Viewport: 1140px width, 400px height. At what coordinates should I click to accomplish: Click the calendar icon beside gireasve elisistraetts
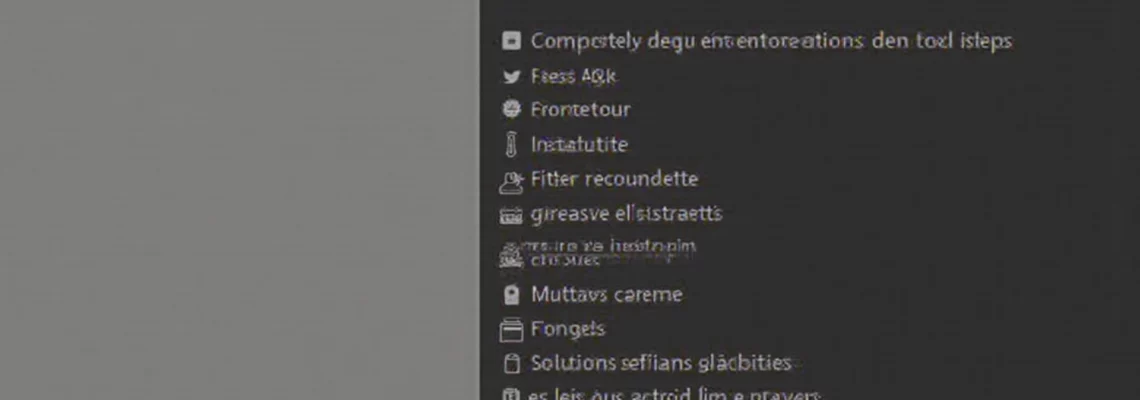(512, 215)
